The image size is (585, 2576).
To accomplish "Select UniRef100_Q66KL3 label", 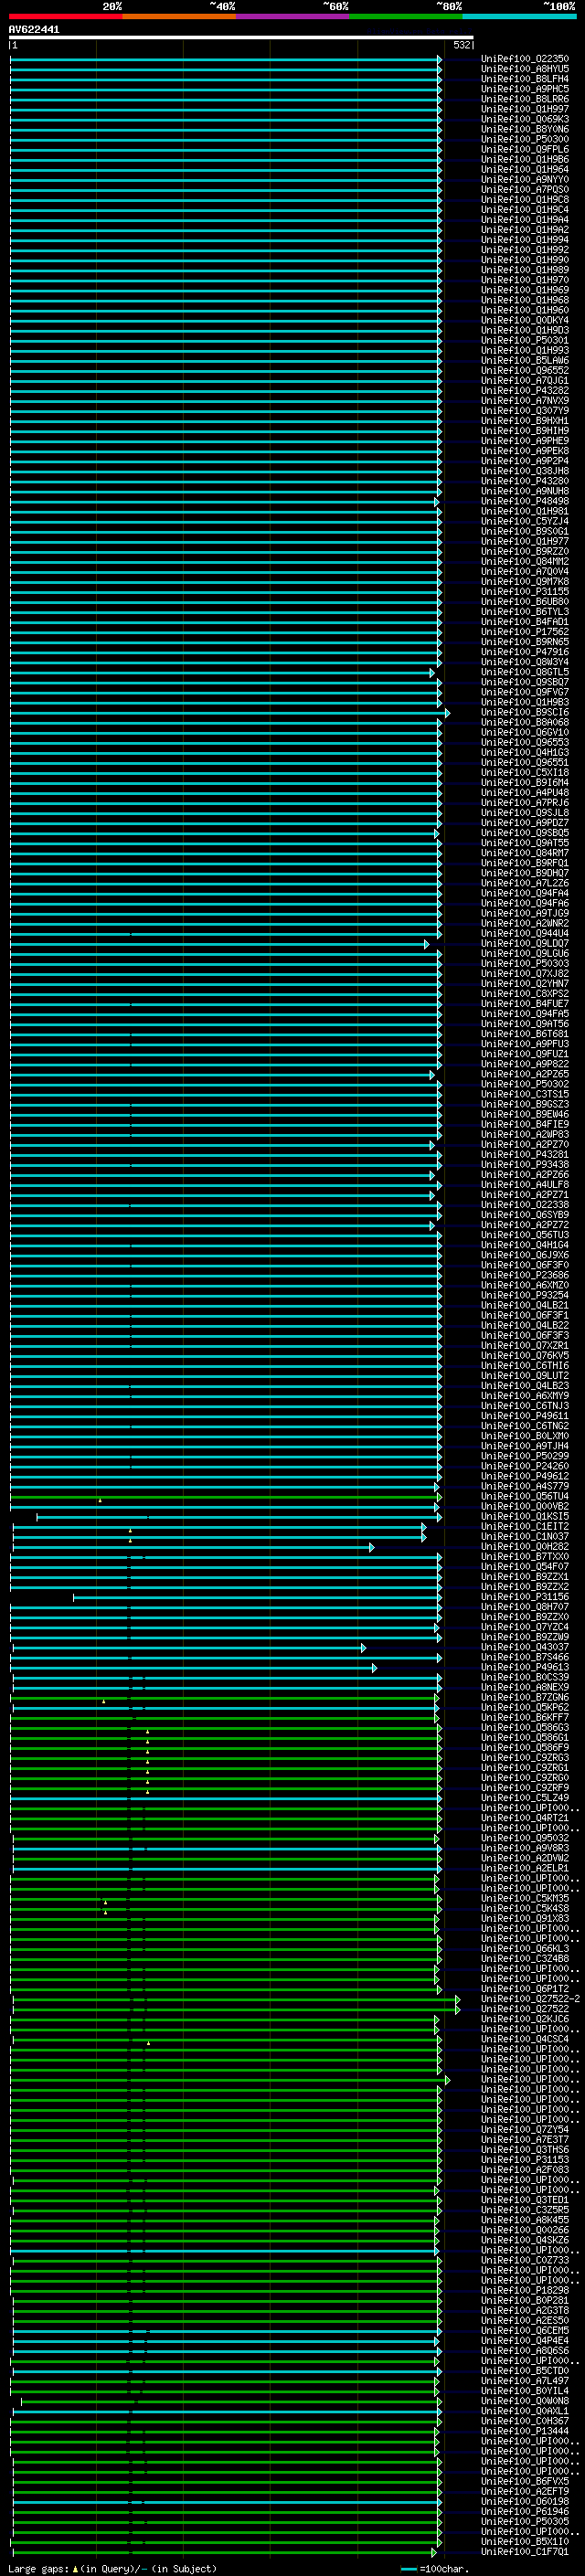I will click(525, 1949).
